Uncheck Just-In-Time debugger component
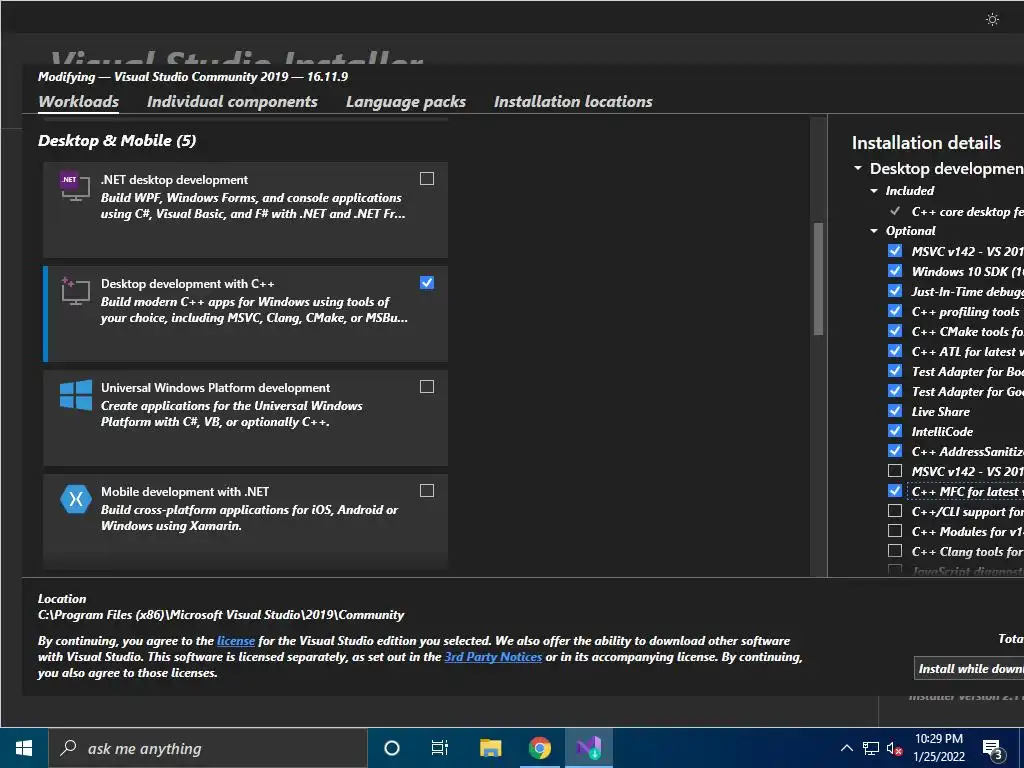The width and height of the screenshot is (1024, 768). point(895,291)
